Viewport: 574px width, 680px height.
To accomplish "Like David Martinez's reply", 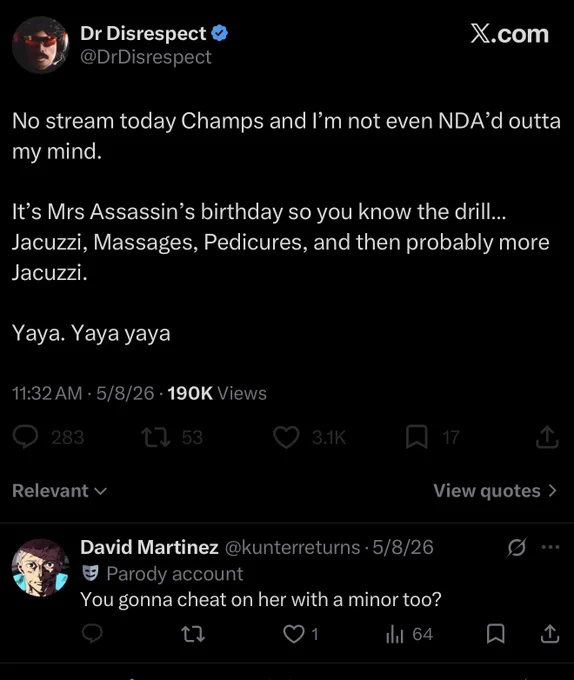I will 294,634.
